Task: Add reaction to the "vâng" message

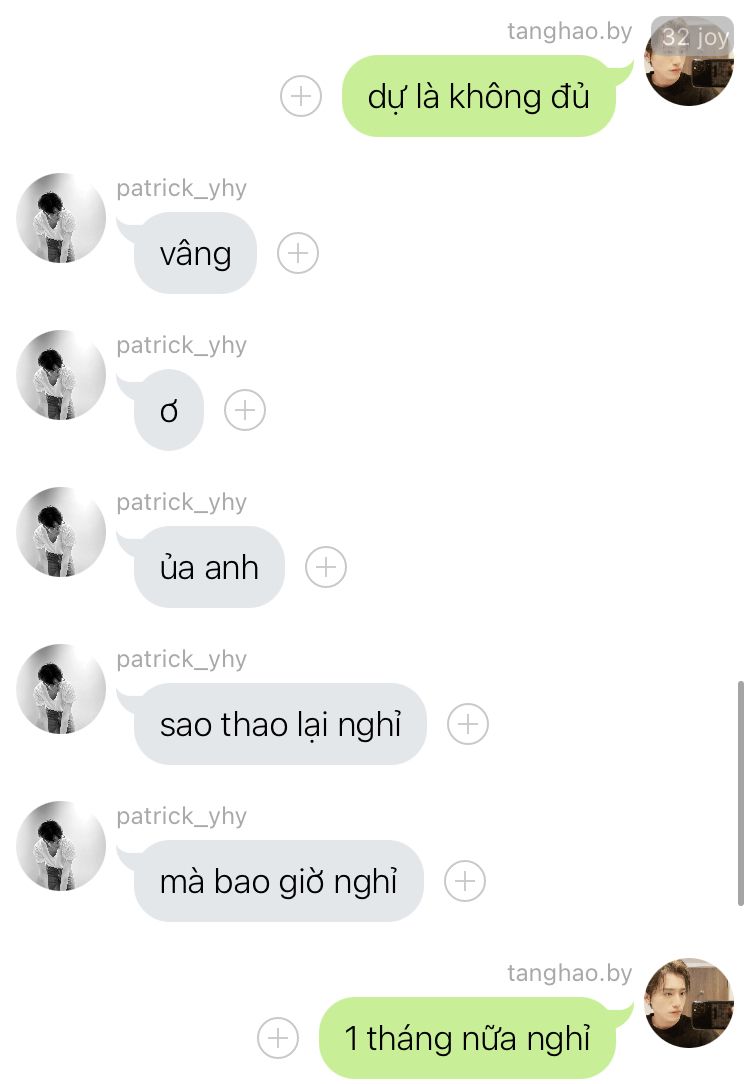Action: pos(298,253)
